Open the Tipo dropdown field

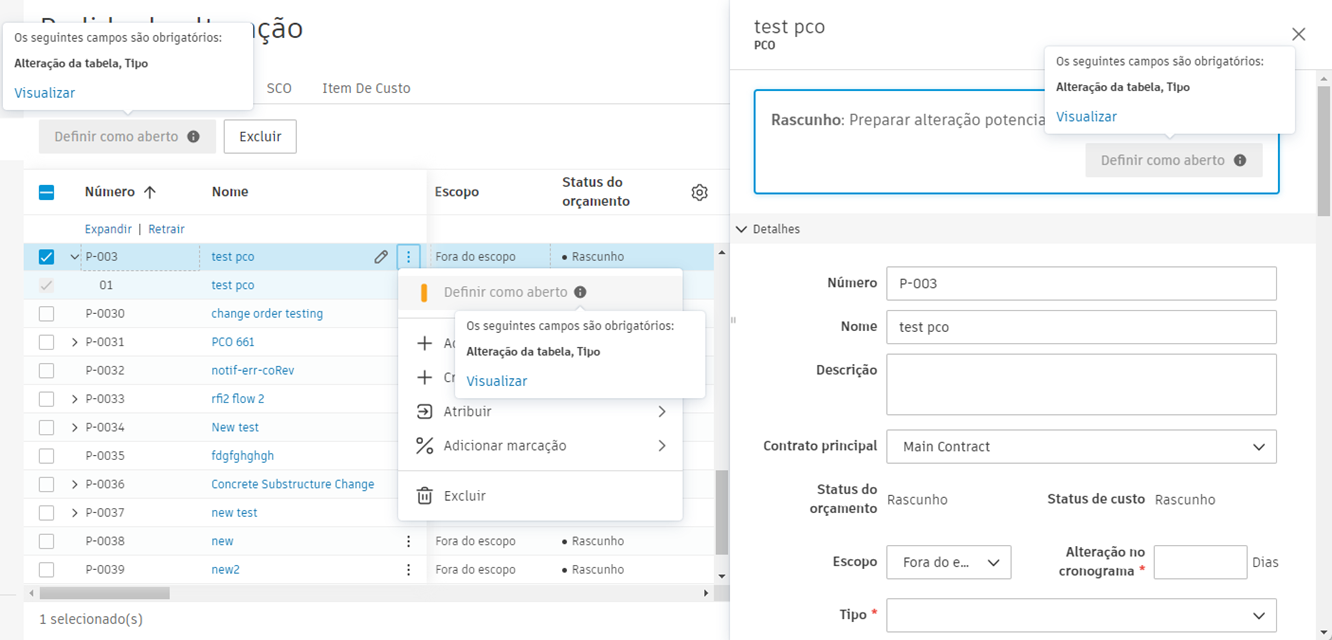(x=1081, y=615)
